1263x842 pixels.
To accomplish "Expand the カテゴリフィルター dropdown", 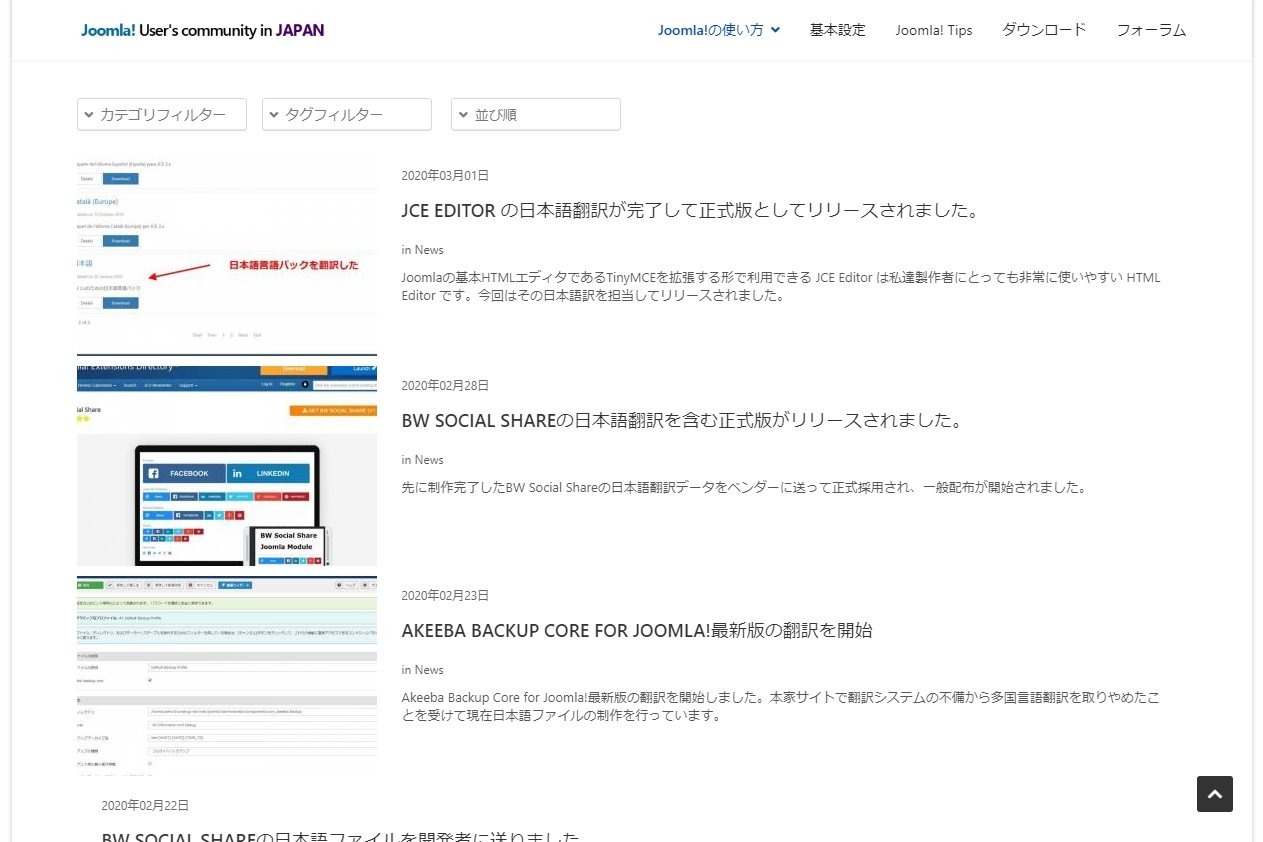I will coord(161,114).
